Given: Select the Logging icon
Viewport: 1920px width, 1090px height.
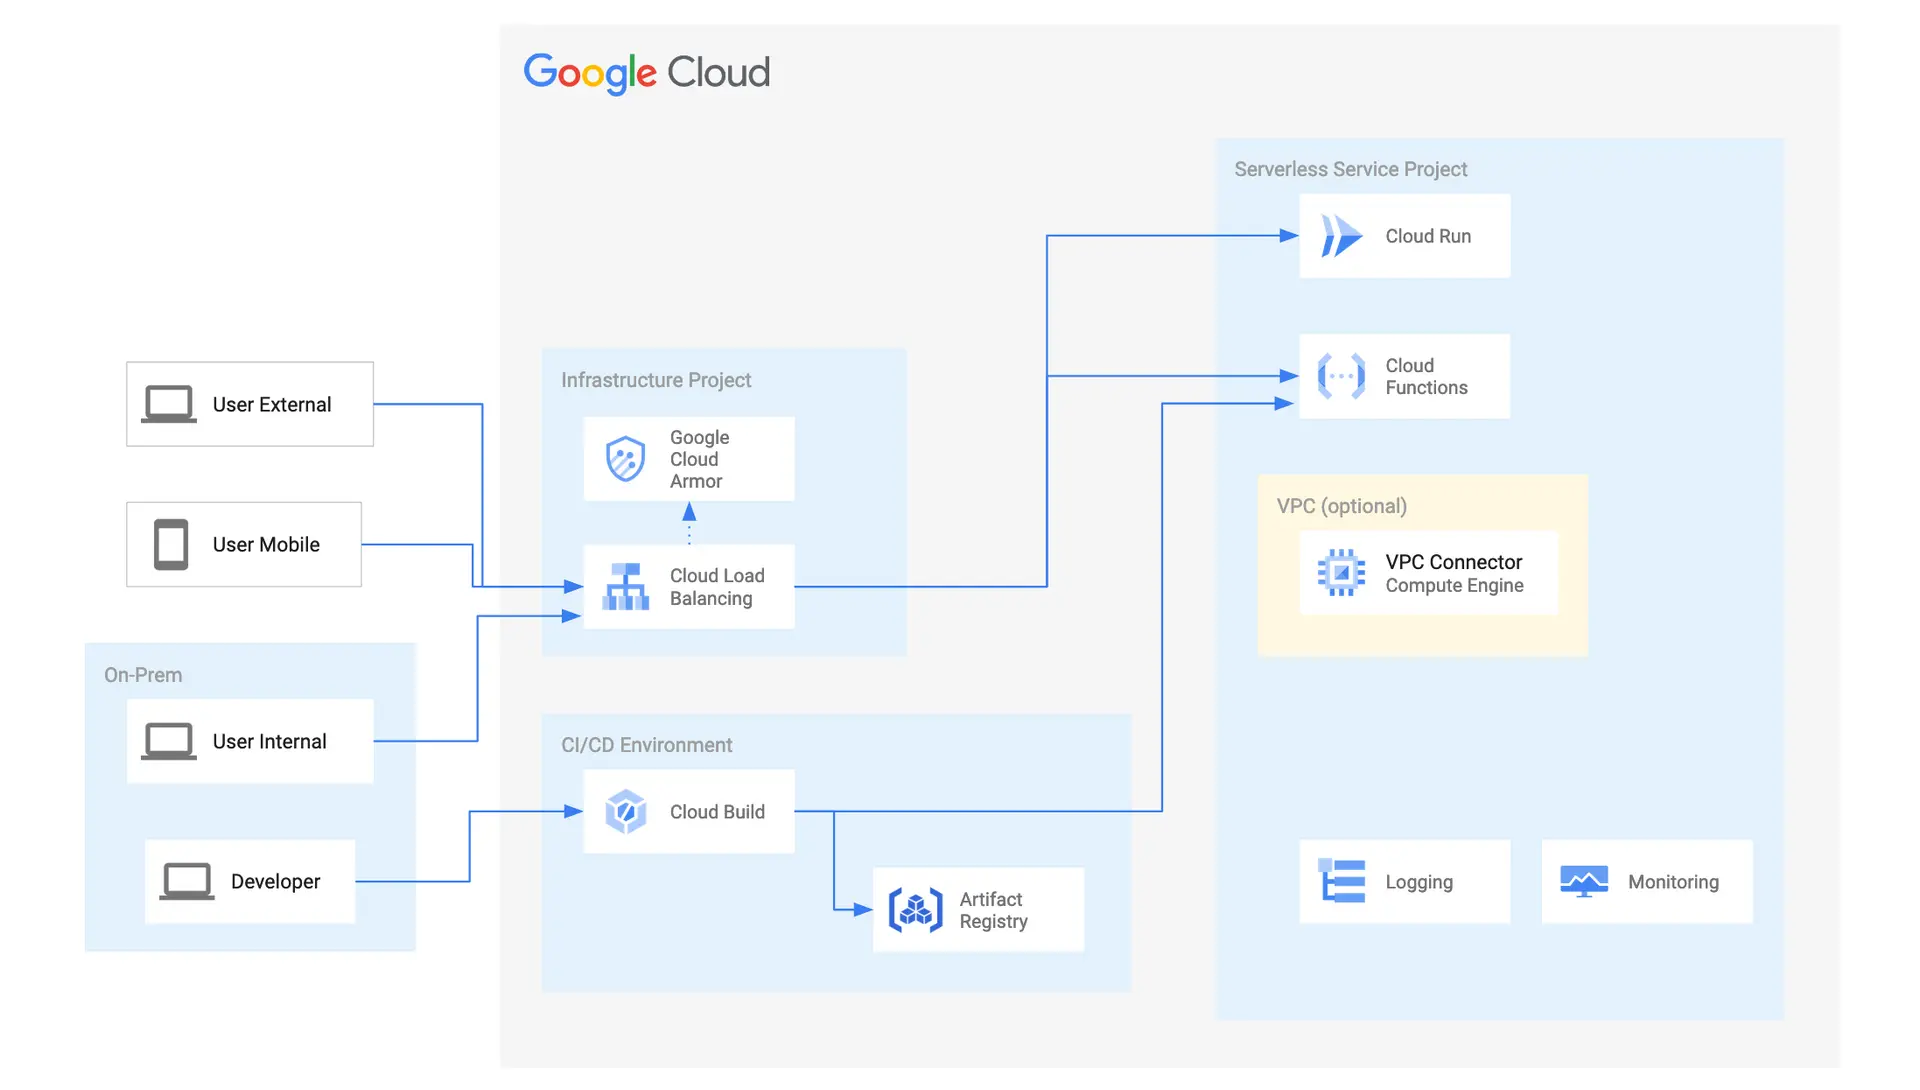Looking at the screenshot, I should (1341, 882).
